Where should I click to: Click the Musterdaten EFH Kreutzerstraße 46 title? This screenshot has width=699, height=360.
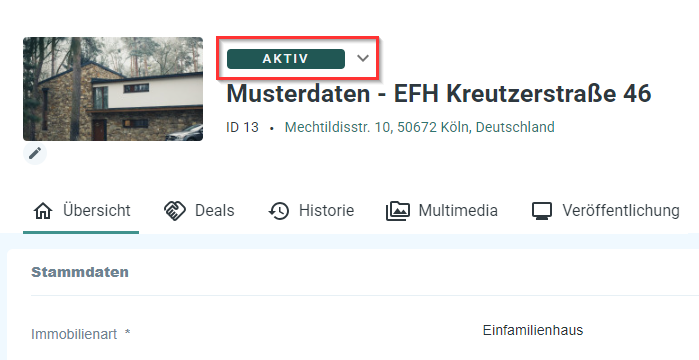[x=439, y=94]
